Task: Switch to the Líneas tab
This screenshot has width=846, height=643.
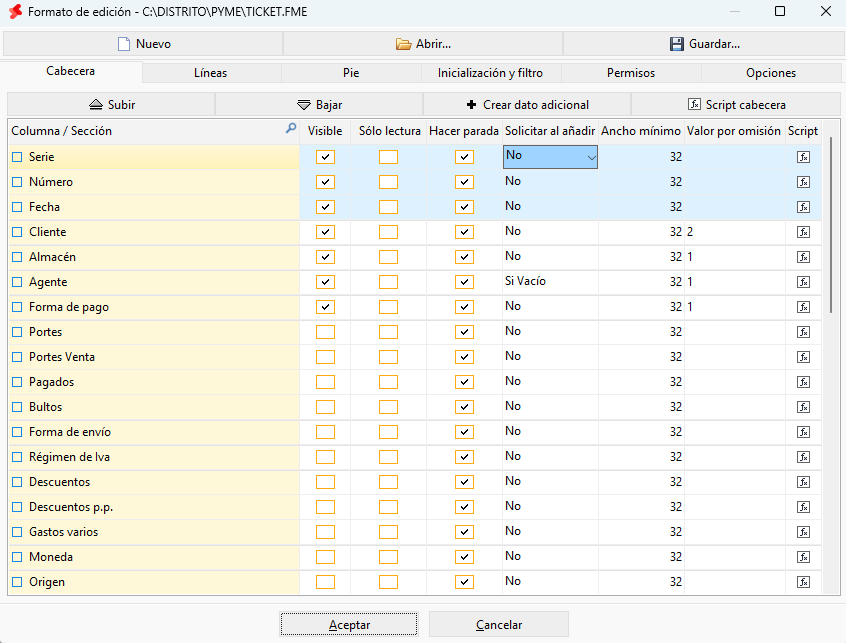Action: [x=211, y=73]
